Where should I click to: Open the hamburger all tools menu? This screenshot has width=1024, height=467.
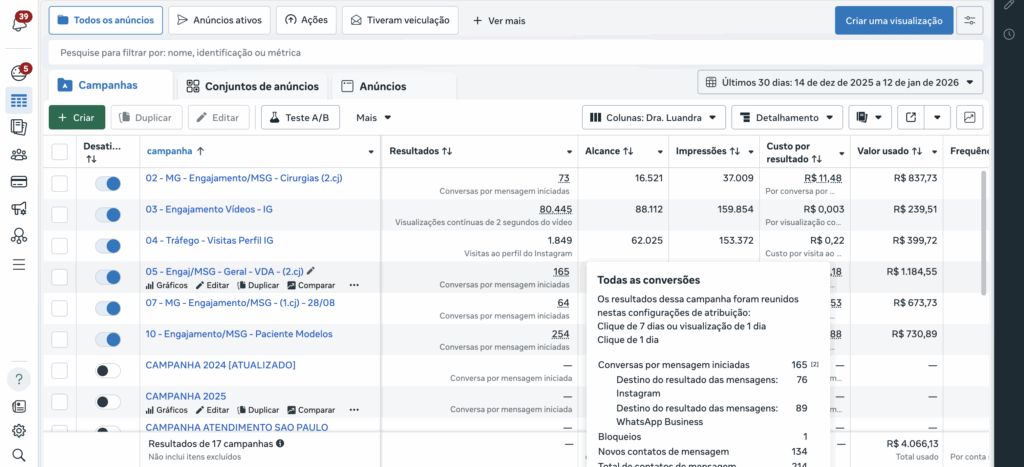[x=18, y=264]
